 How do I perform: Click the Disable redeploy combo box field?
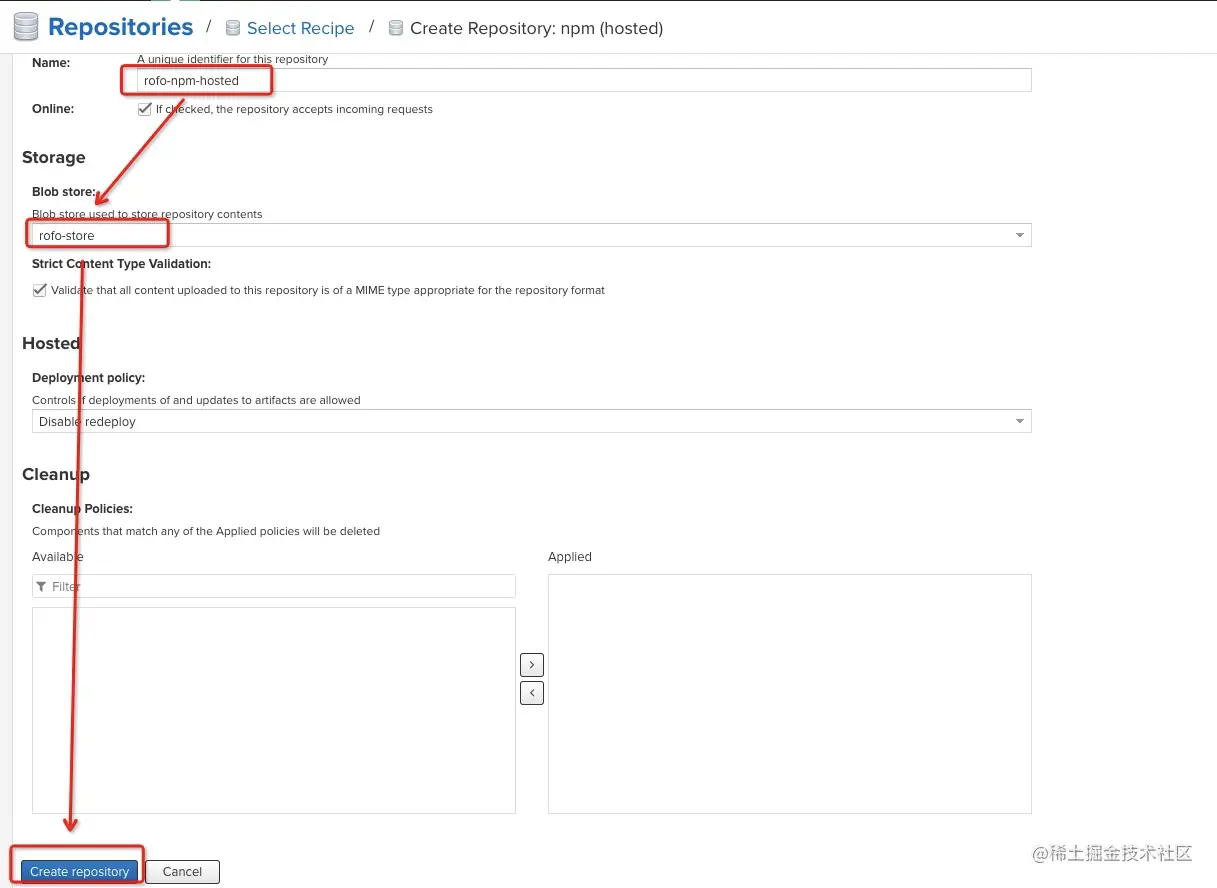point(531,421)
